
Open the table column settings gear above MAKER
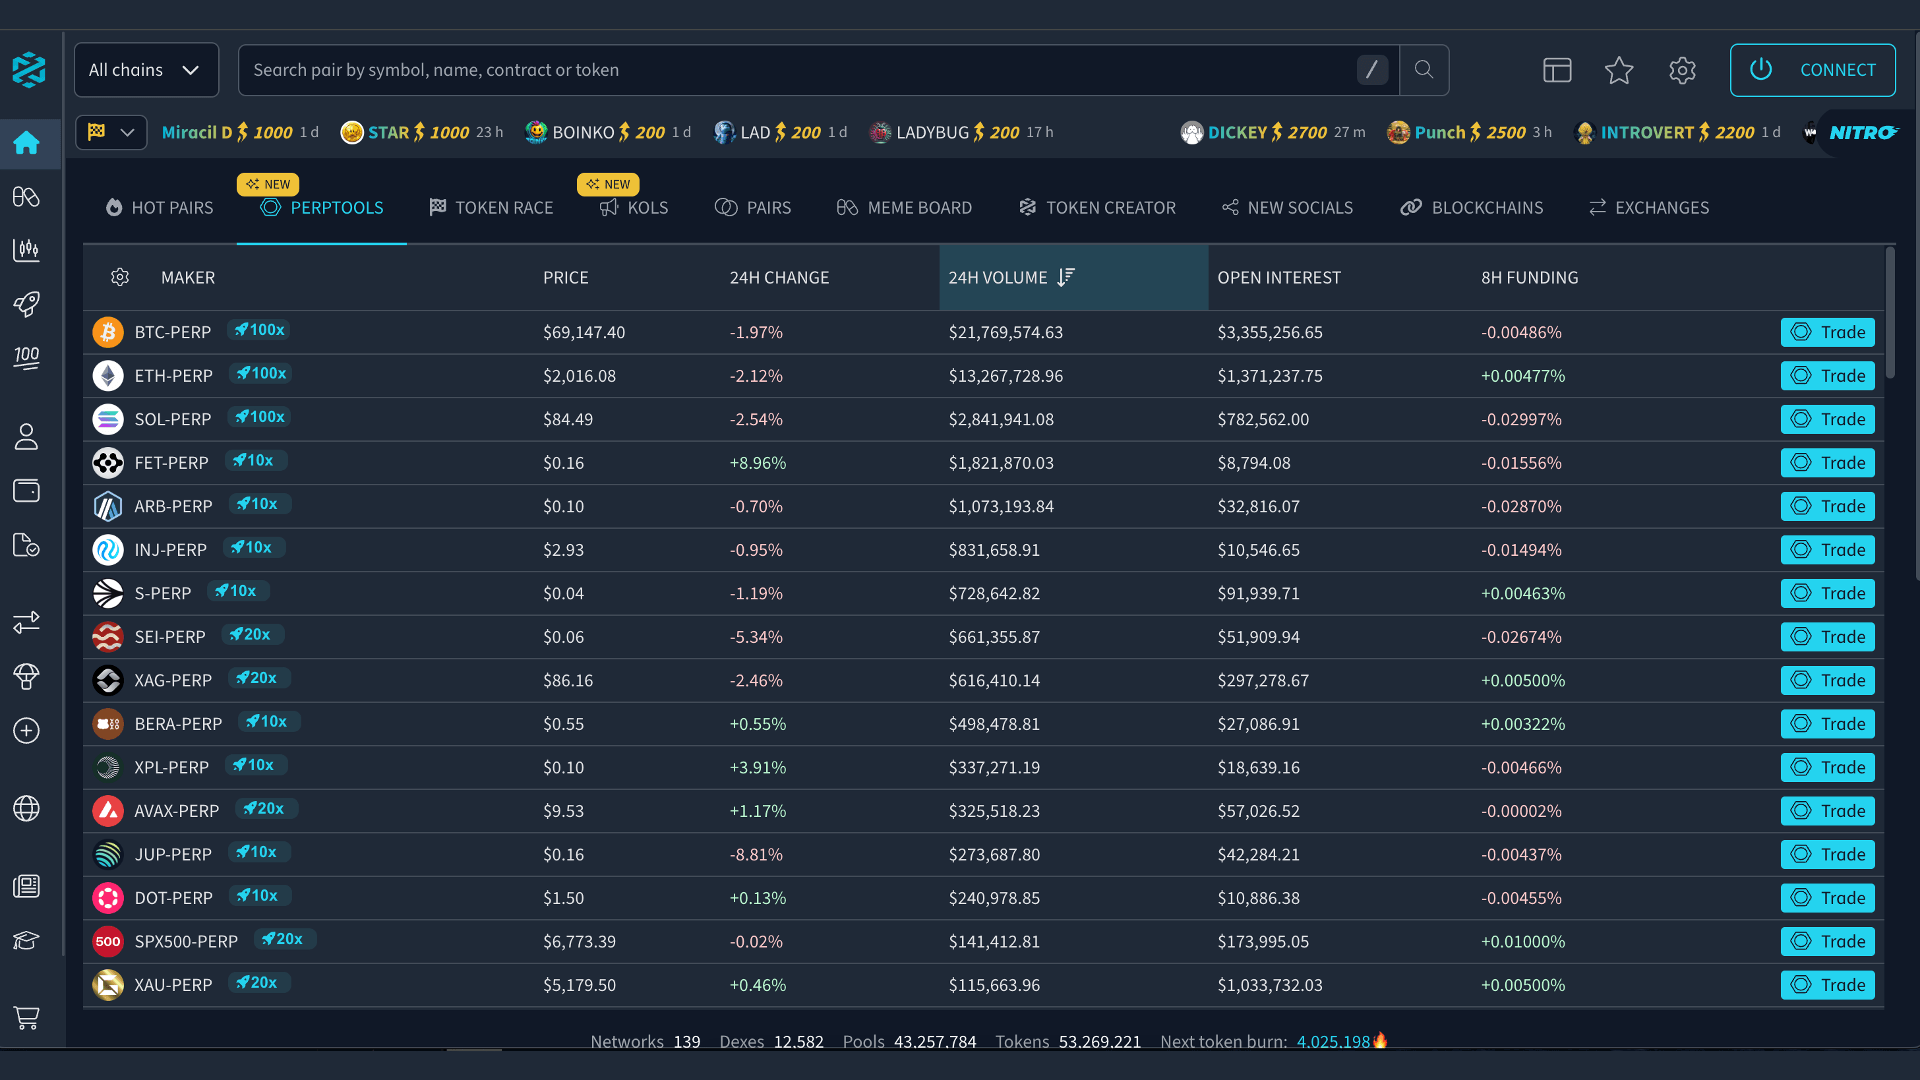[x=120, y=277]
